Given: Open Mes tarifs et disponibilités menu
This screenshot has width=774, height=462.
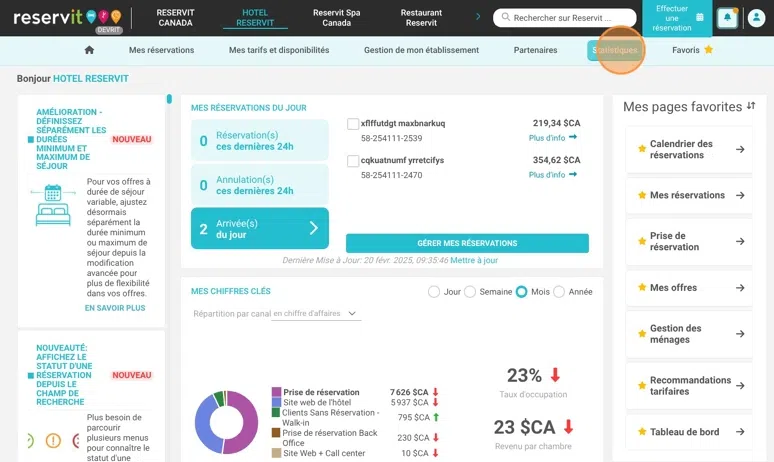Looking at the screenshot, I should point(279,50).
